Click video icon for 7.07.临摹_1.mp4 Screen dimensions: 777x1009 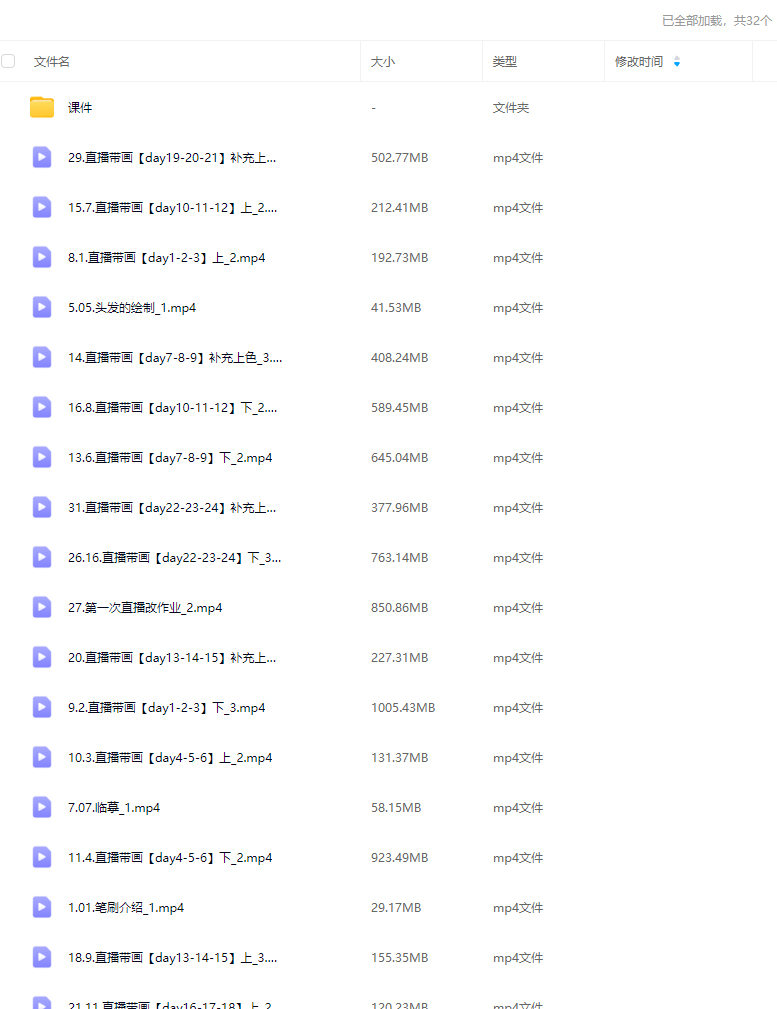42,807
